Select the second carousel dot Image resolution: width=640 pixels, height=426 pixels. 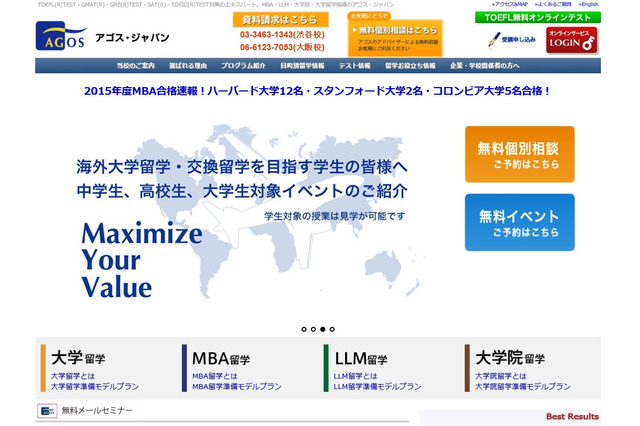pyautogui.click(x=313, y=329)
